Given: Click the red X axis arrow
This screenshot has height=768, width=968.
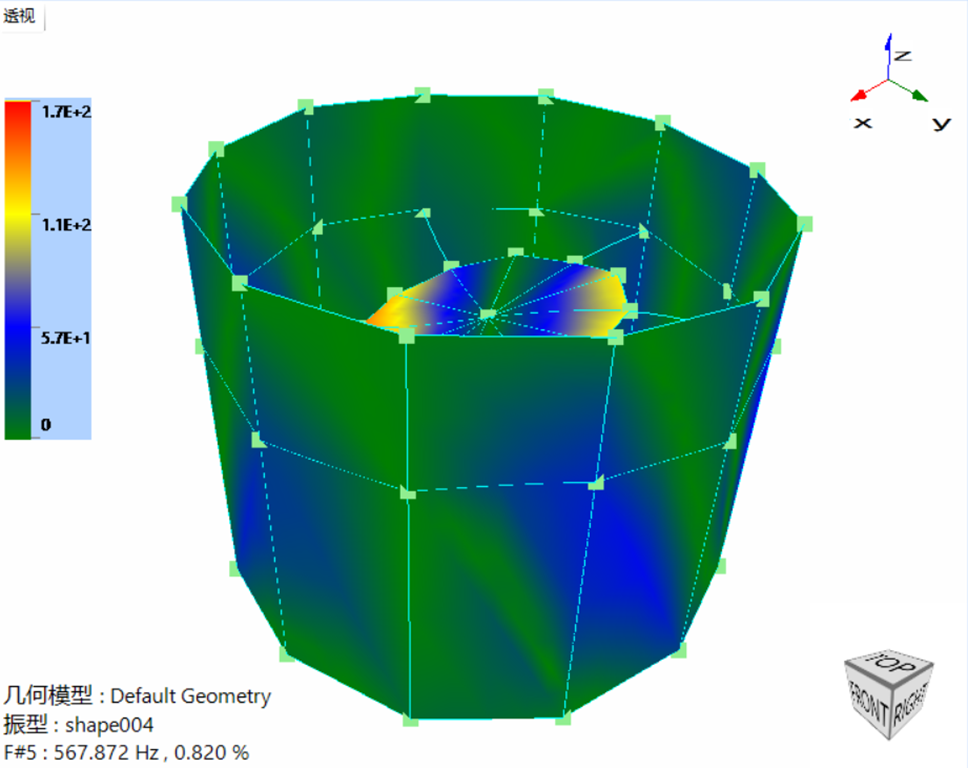Looking at the screenshot, I should [x=860, y=95].
